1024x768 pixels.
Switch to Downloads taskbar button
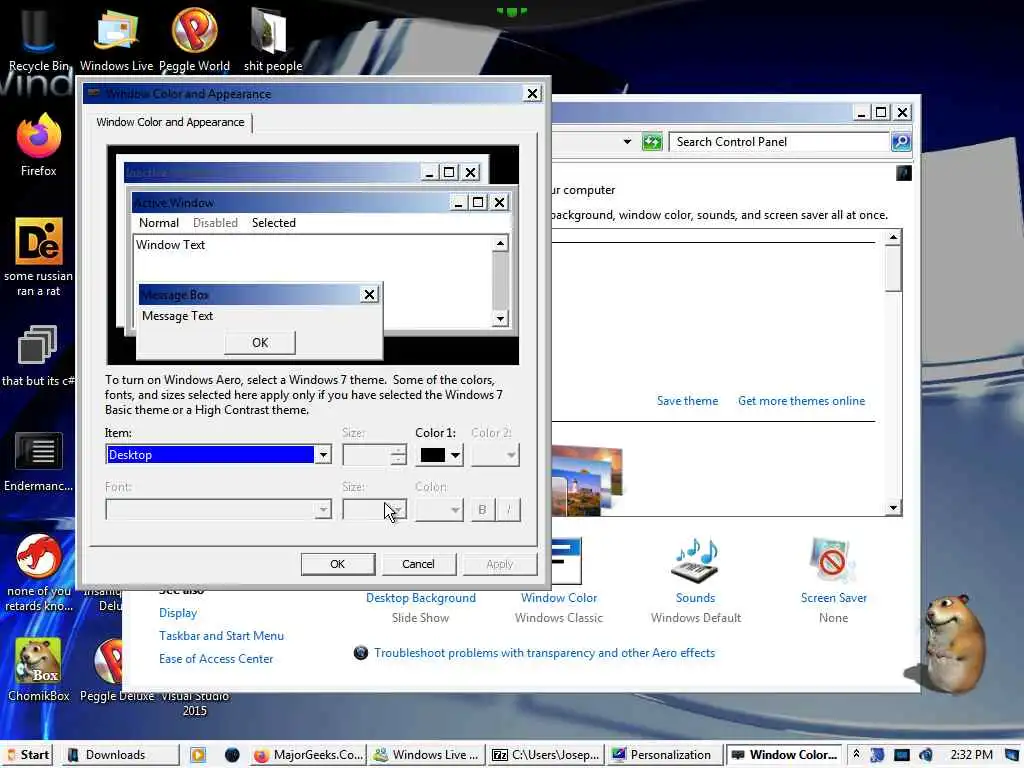pos(121,755)
